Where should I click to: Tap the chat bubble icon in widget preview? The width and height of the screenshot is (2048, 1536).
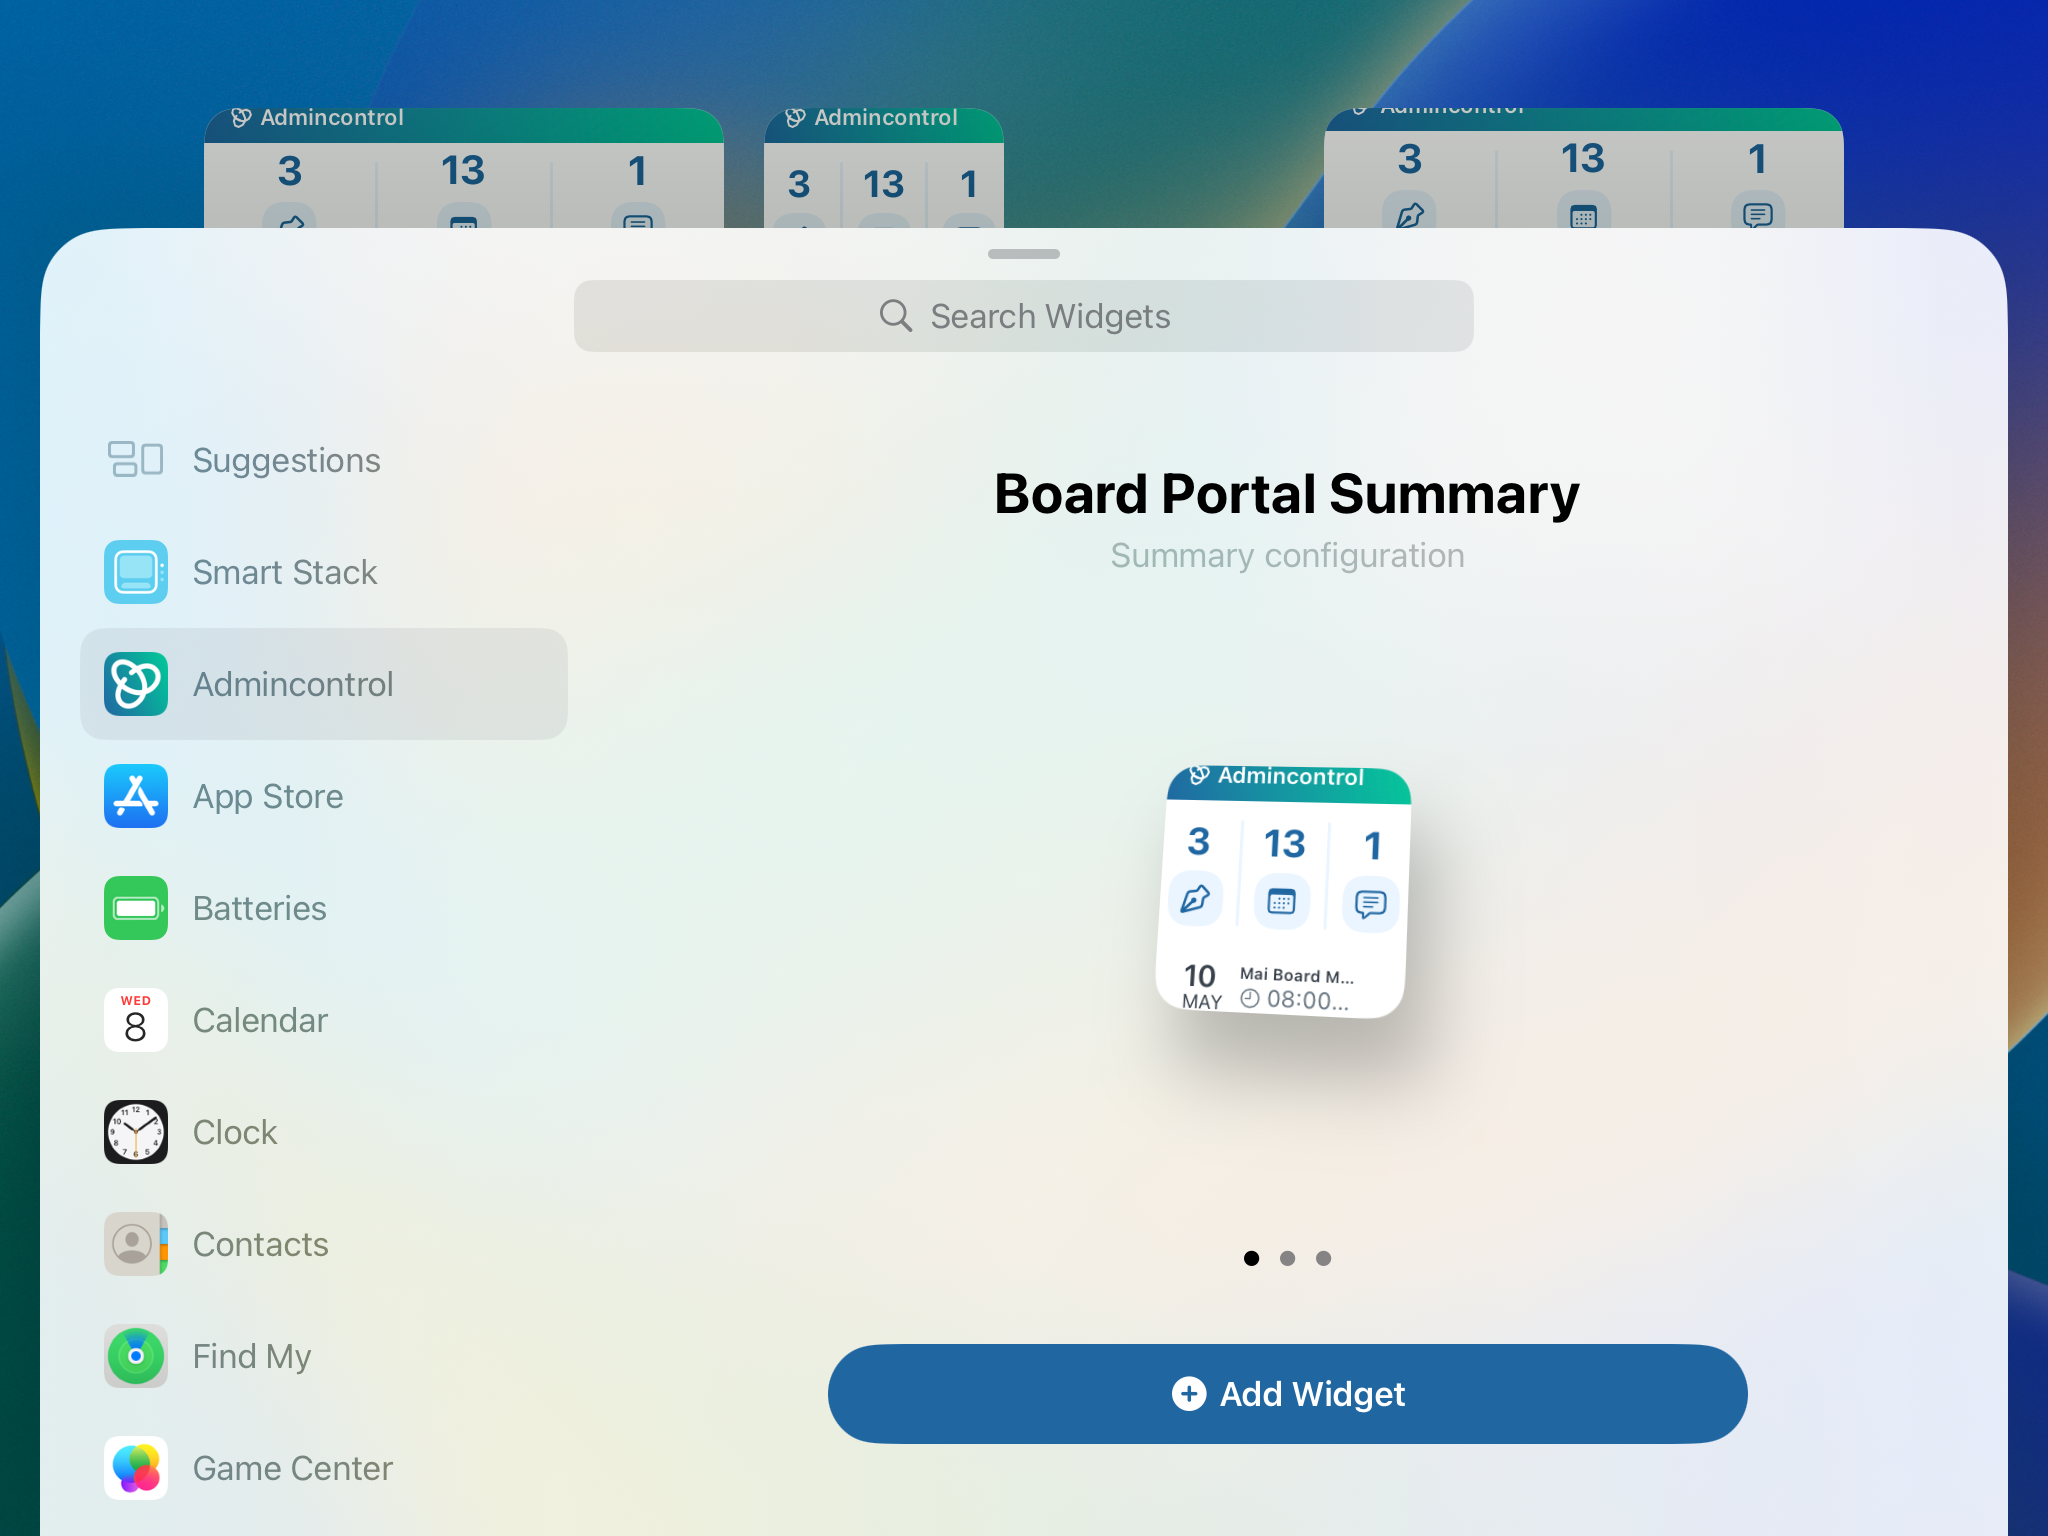(x=1370, y=905)
